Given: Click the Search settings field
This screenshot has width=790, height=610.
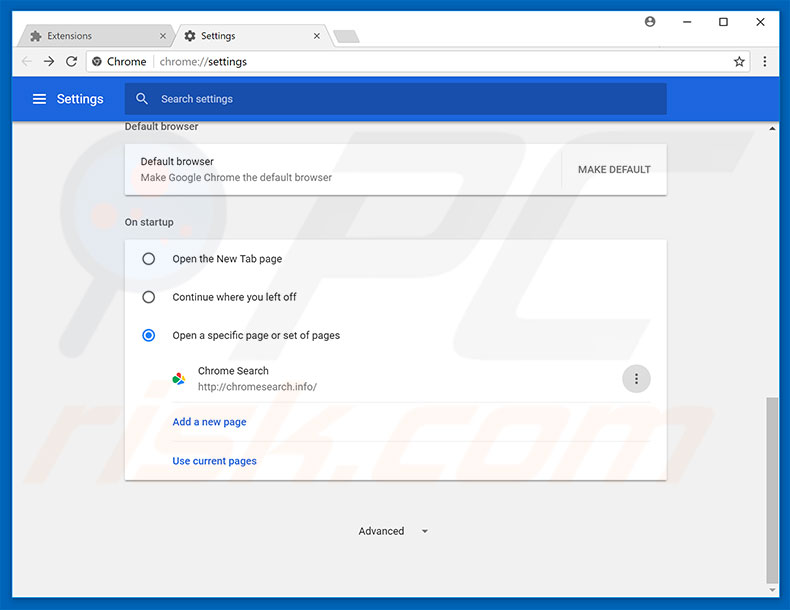Looking at the screenshot, I should pyautogui.click(x=400, y=99).
